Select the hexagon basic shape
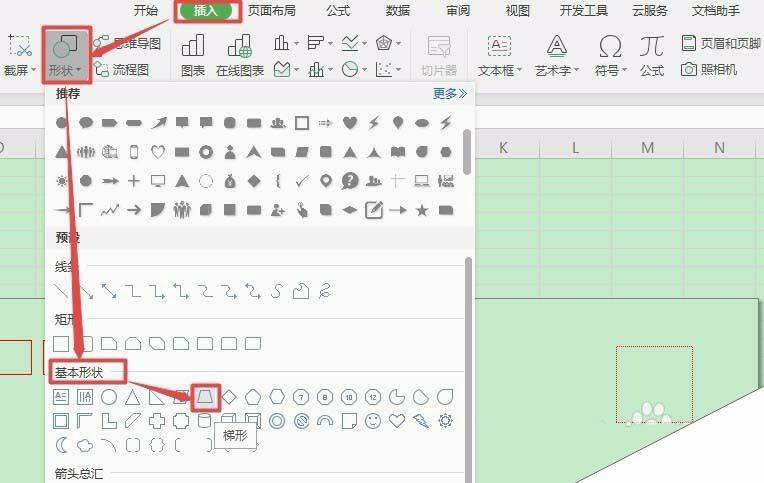 pos(277,397)
